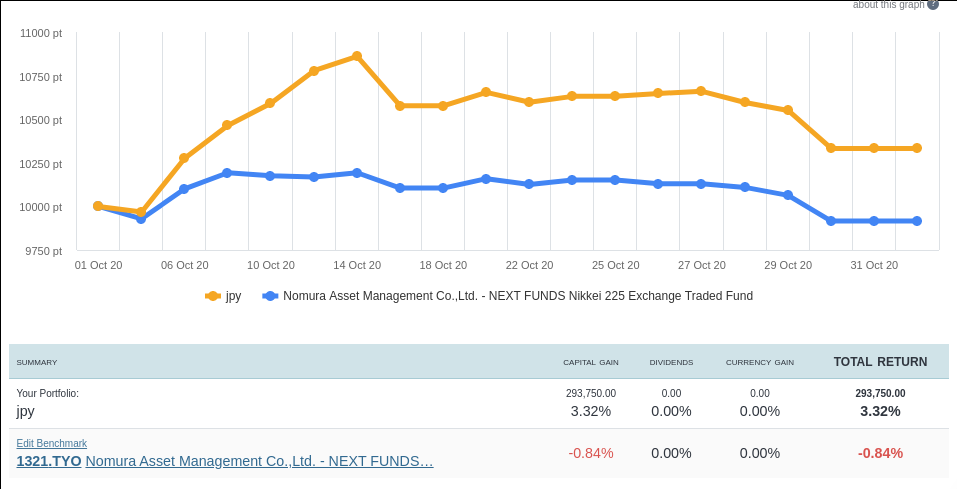Click the 14 Oct 20 x-axis label
The height and width of the screenshot is (489, 957).
pyautogui.click(x=357, y=265)
